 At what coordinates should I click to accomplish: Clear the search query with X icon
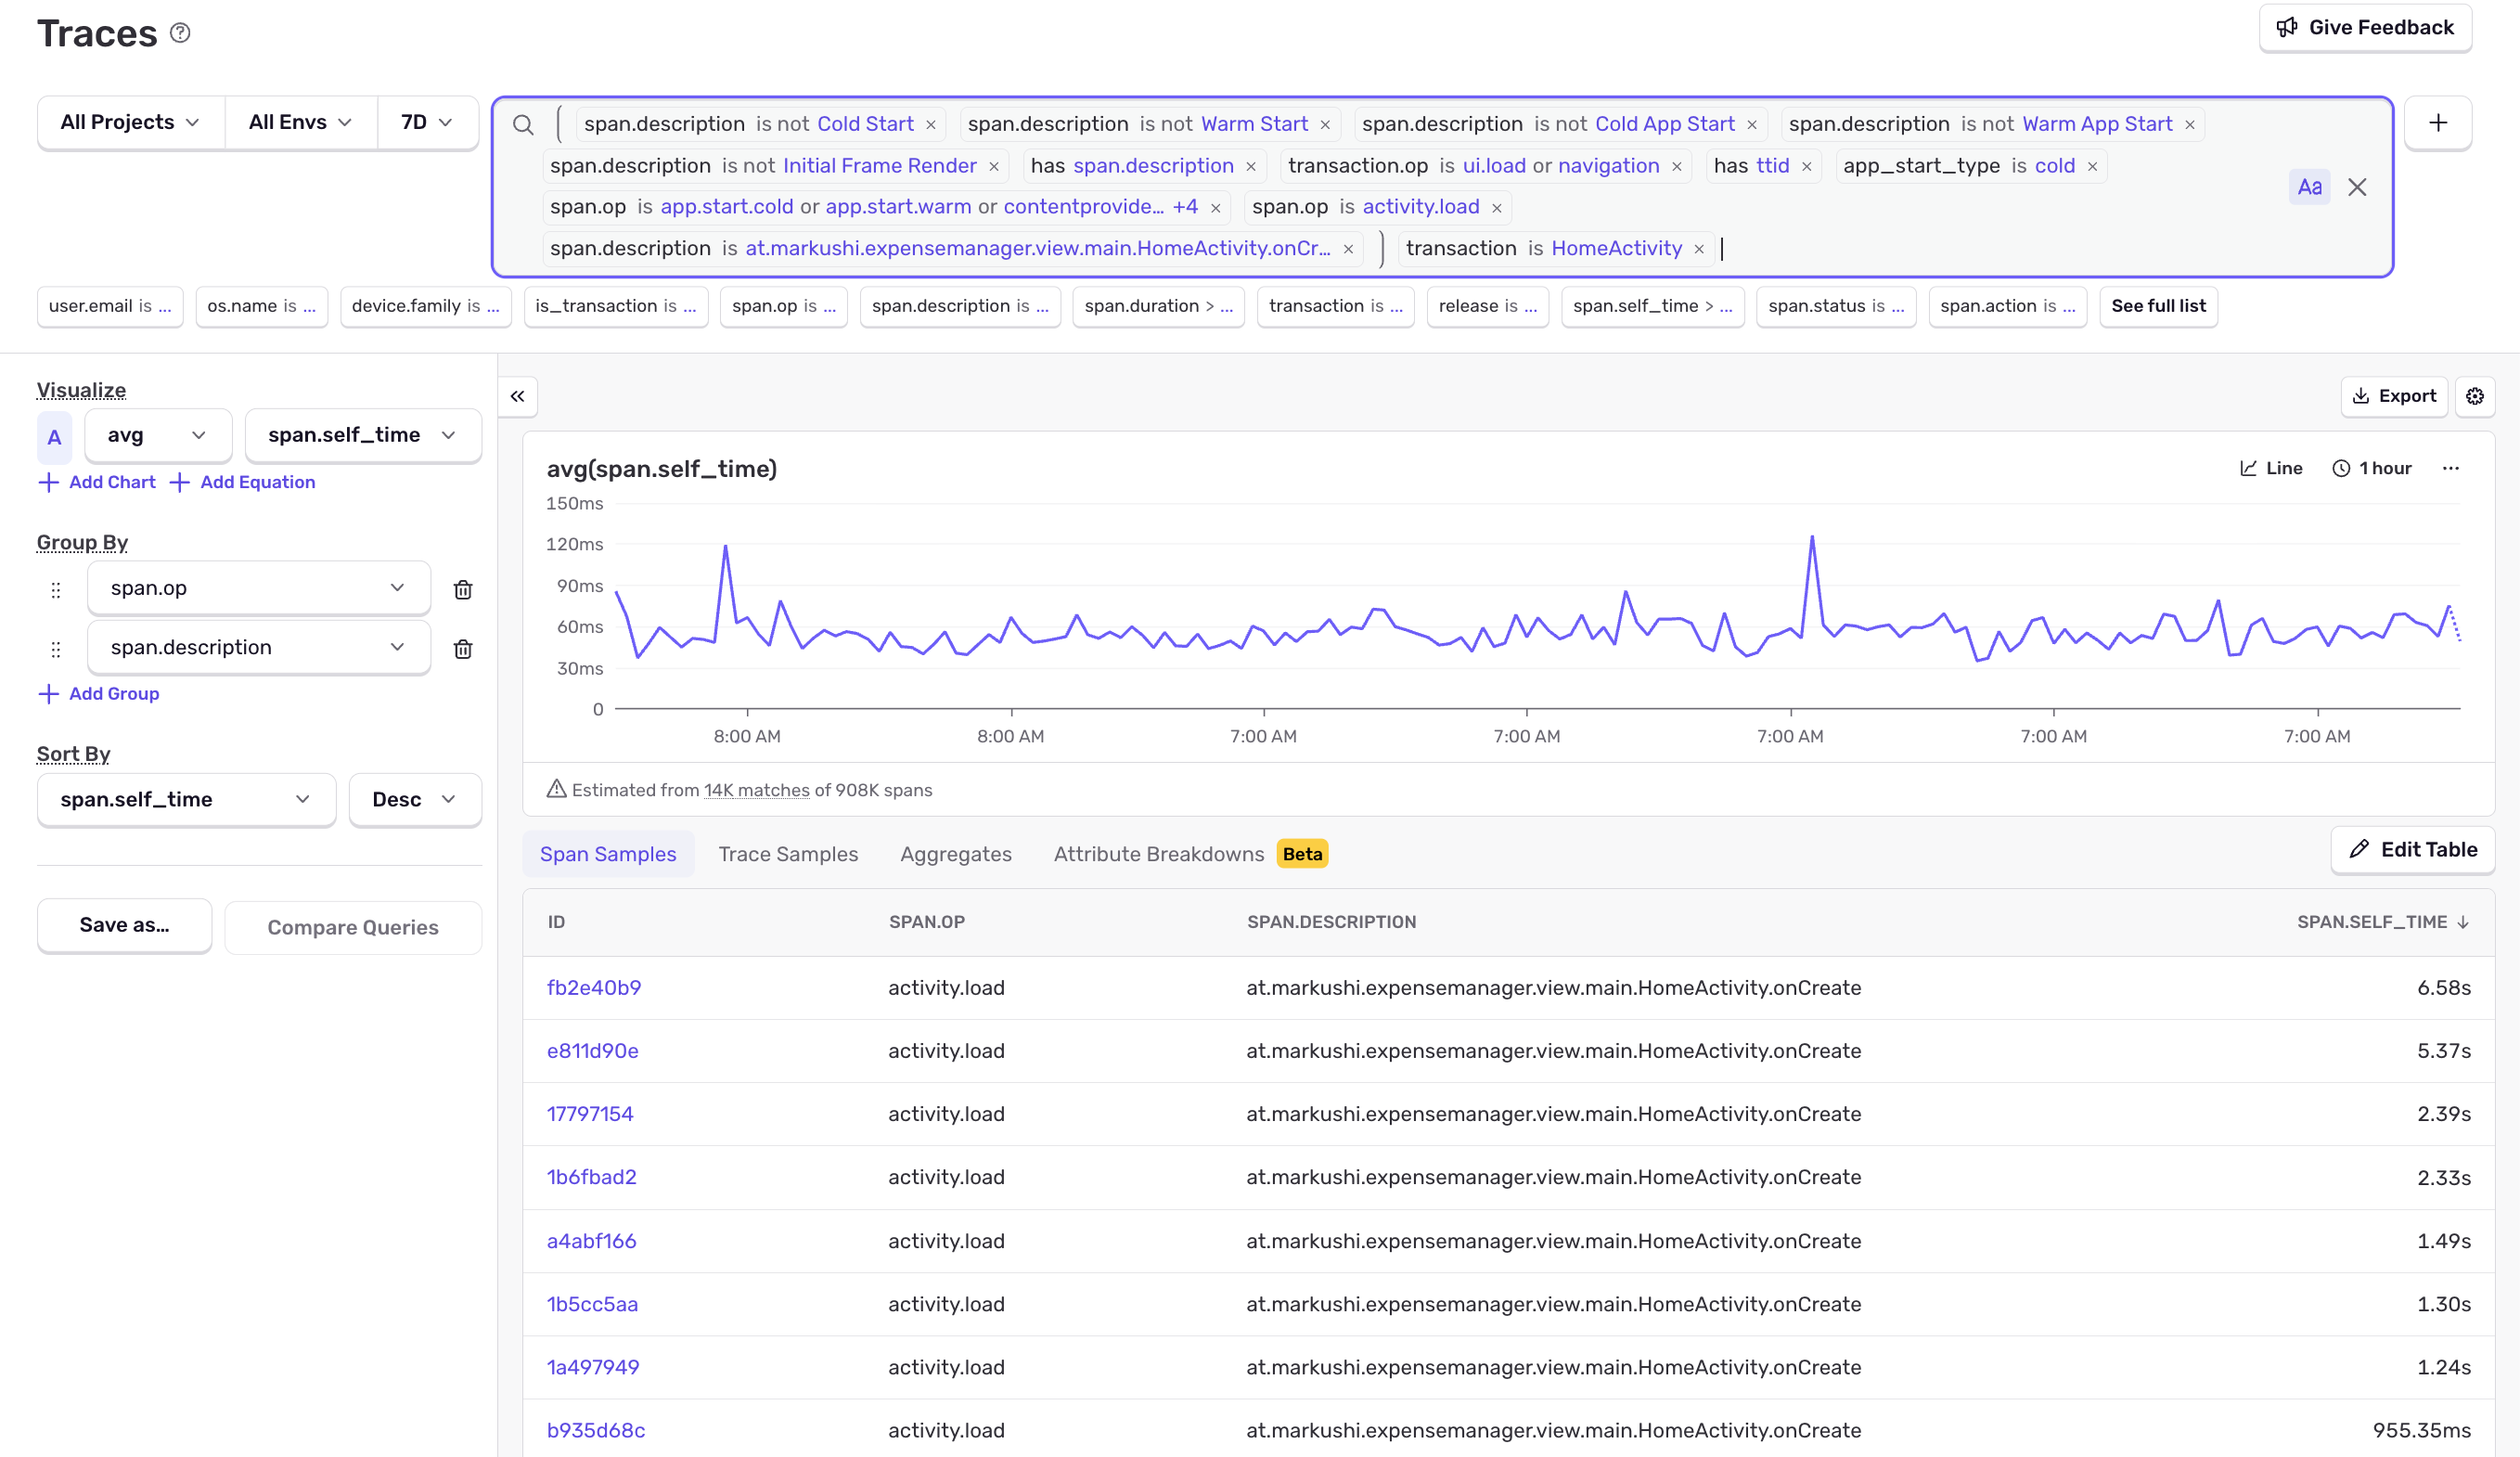click(x=2356, y=187)
